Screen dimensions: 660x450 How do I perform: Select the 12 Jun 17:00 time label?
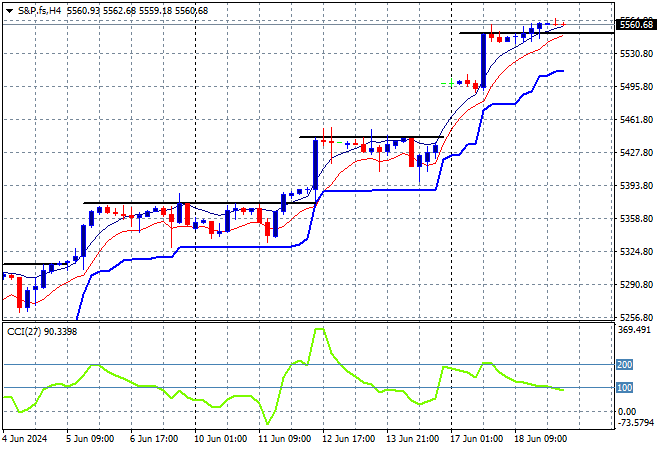(x=348, y=439)
